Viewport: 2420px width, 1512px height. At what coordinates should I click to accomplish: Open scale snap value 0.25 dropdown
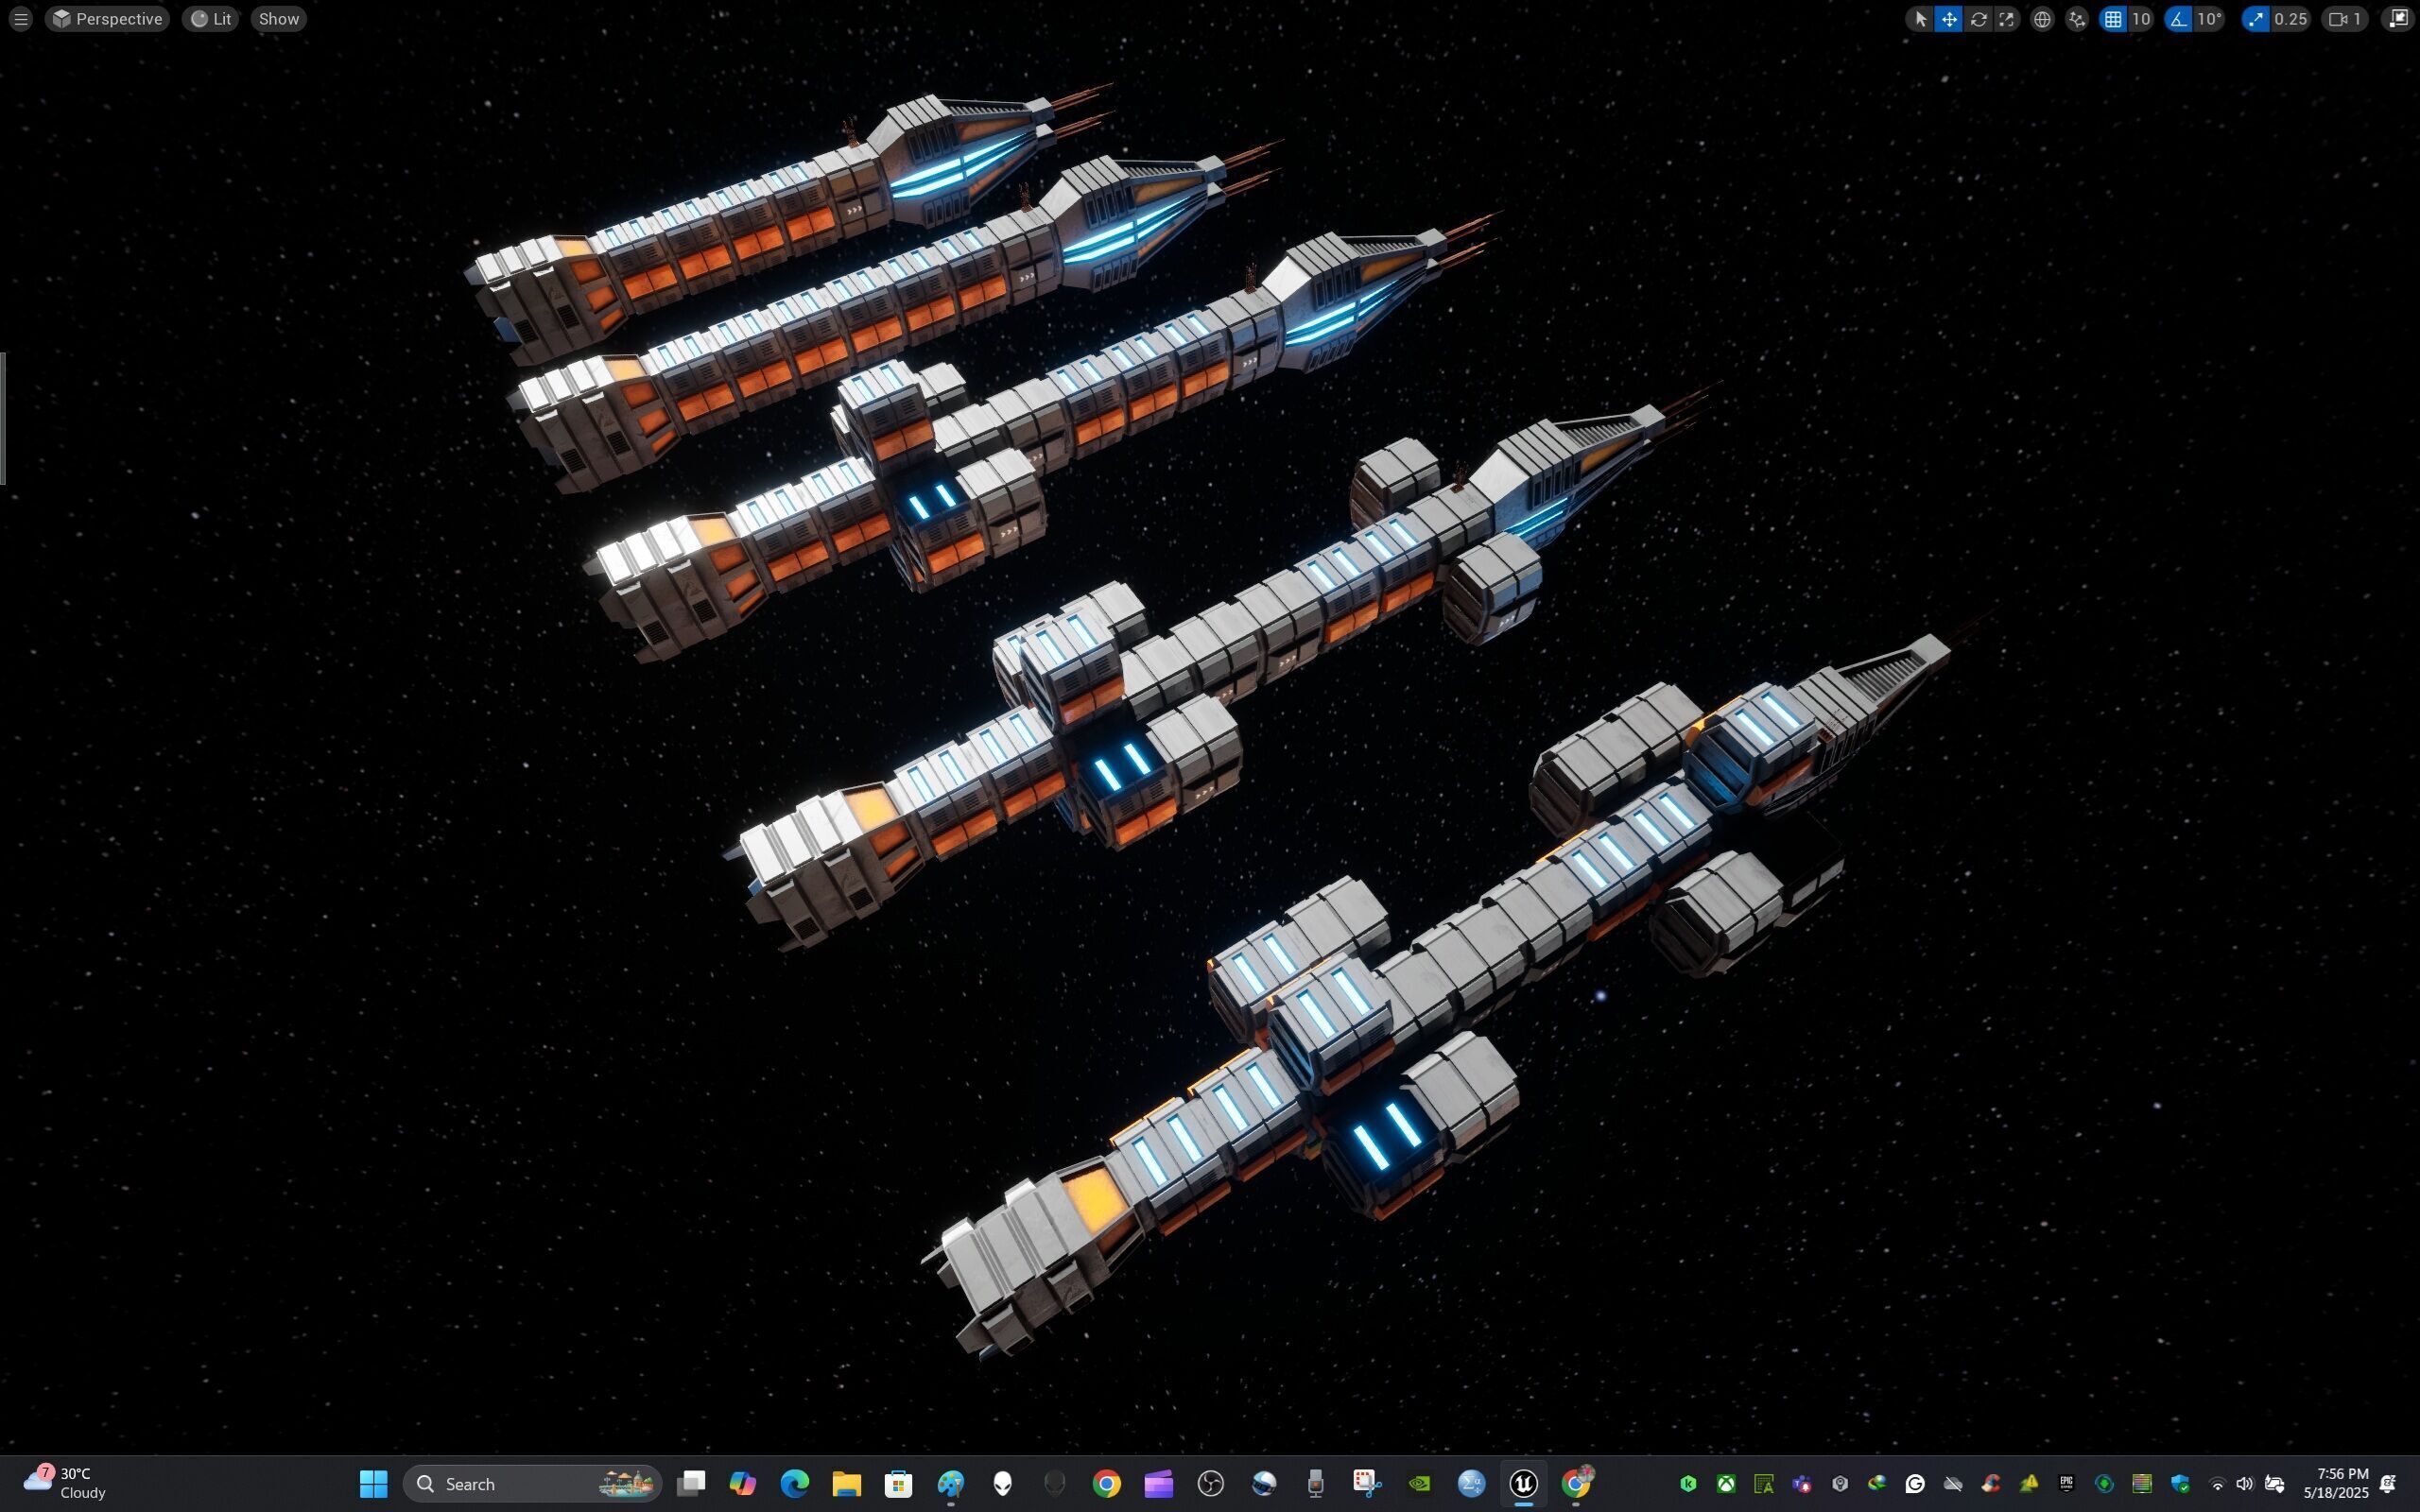click(x=2290, y=19)
